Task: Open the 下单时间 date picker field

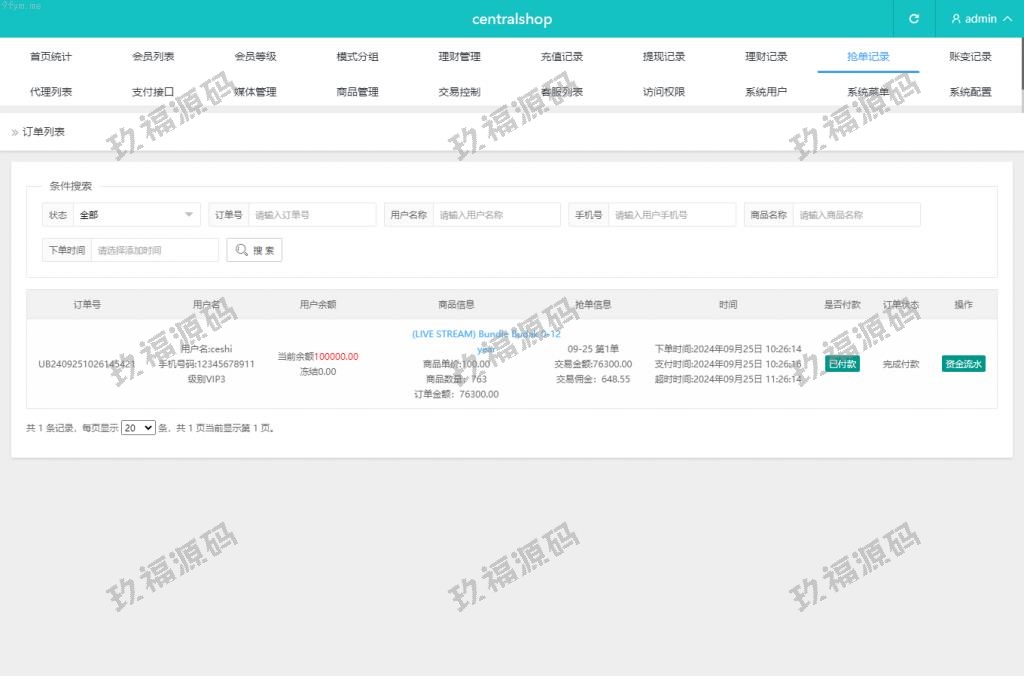Action: pos(154,250)
